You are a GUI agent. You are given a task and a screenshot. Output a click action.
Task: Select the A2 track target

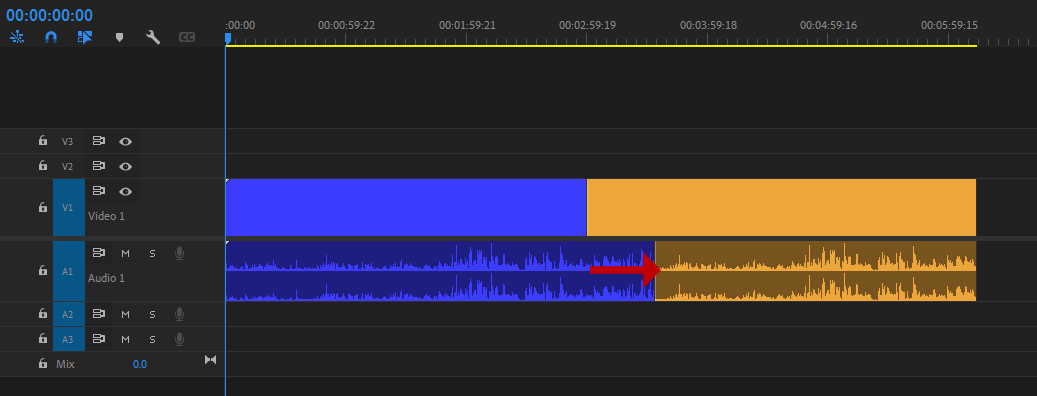(69, 314)
